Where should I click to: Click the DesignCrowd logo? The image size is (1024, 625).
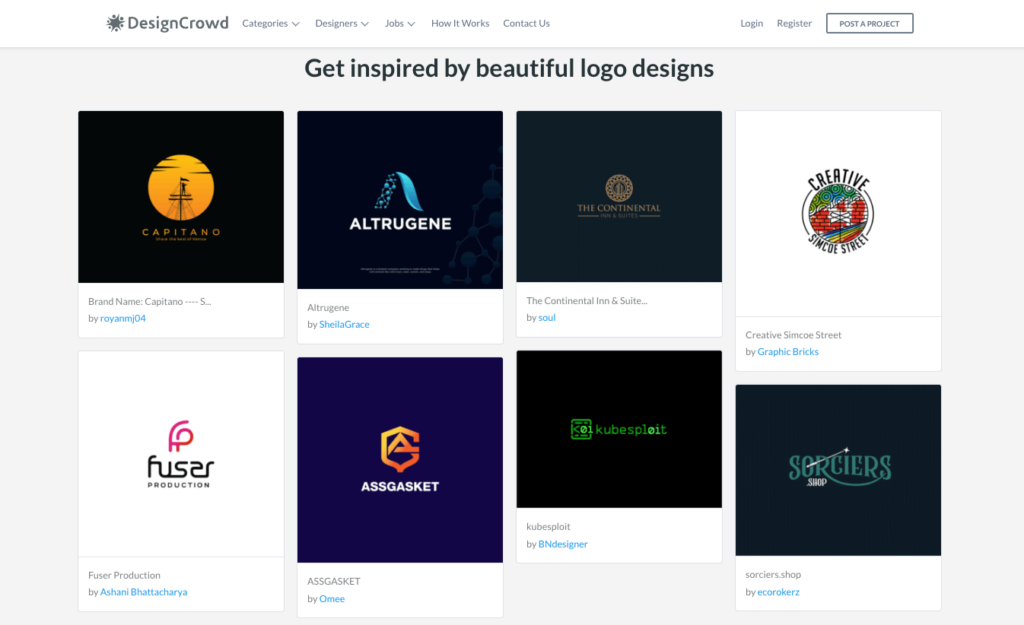[x=168, y=23]
